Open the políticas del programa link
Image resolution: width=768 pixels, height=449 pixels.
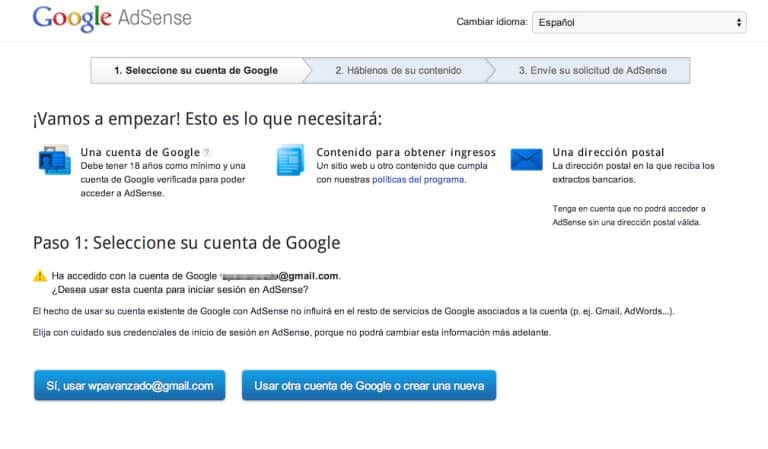coord(418,179)
